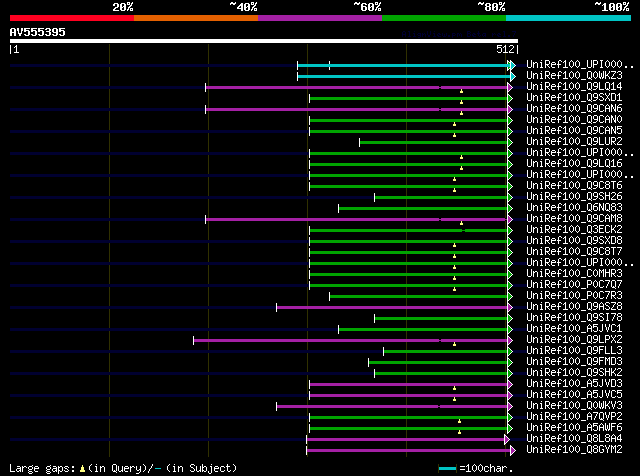
Task: Select the UniRef100_Q8GYM2 label
Action: 574,450
